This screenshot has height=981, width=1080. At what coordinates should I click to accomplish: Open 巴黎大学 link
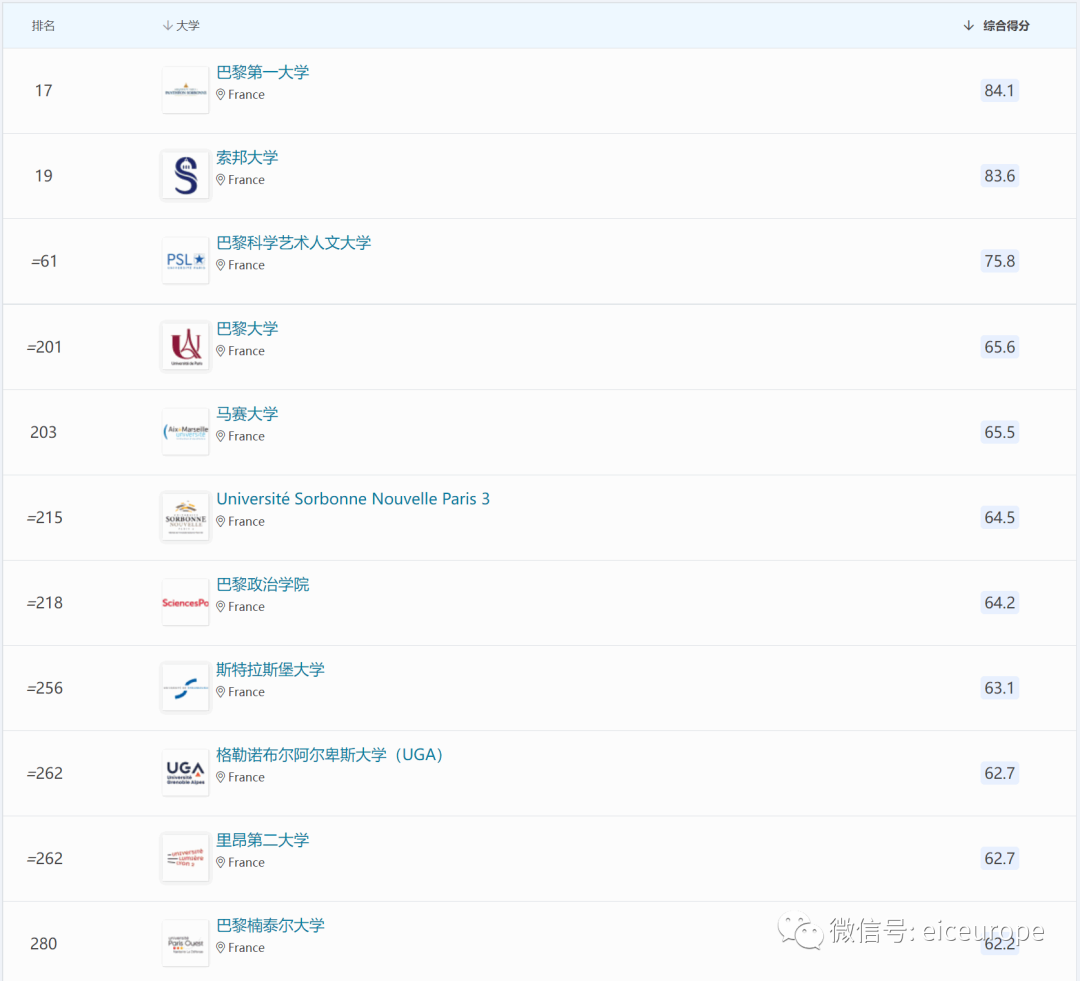[x=247, y=329]
